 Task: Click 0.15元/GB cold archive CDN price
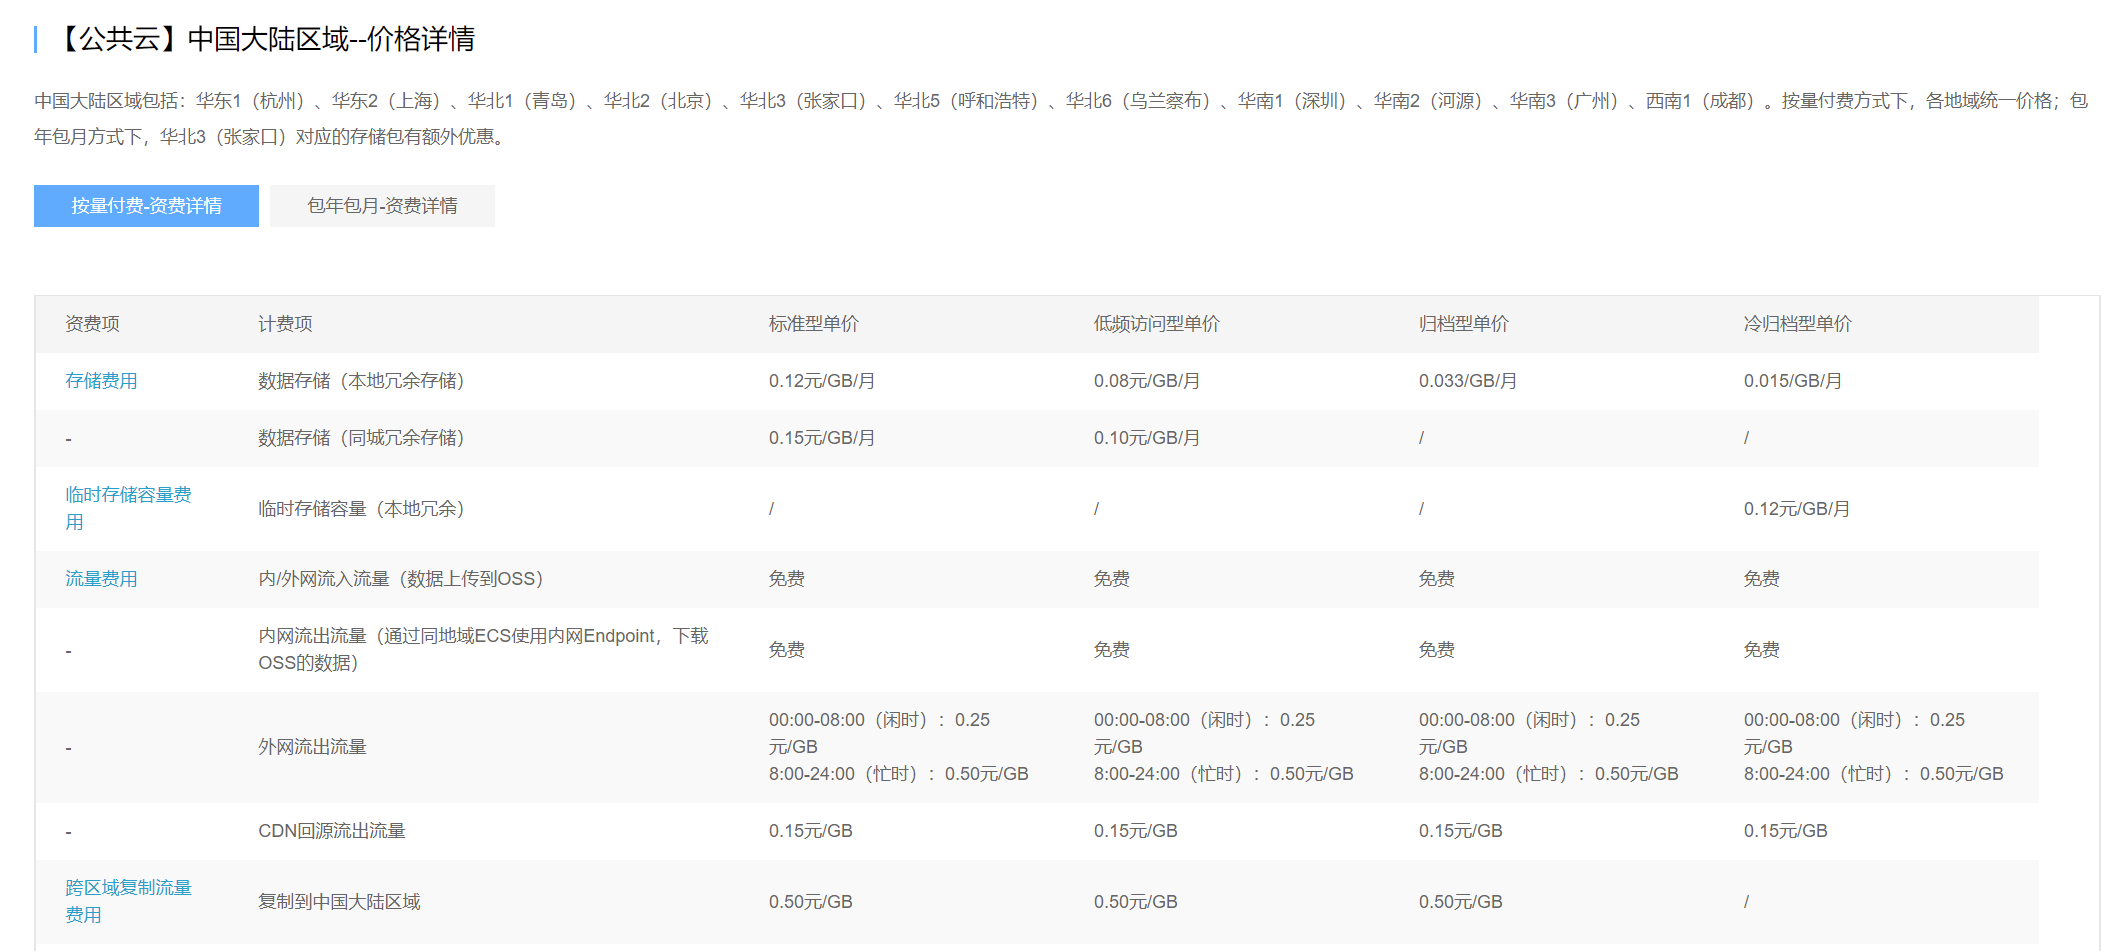1785,831
